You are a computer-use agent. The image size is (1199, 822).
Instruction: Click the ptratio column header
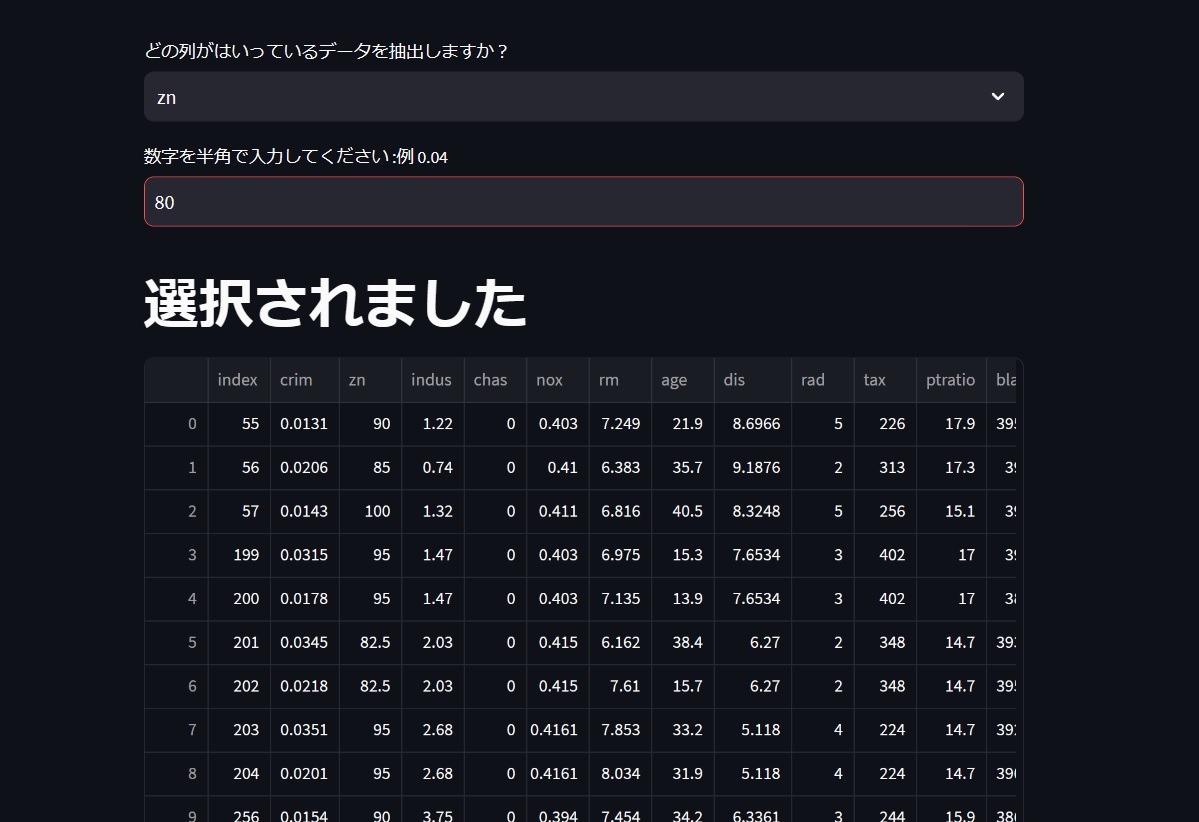950,380
